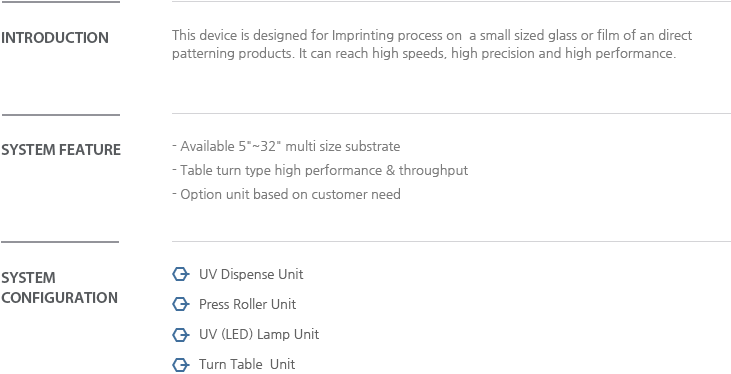Click the hexagon icon beside UV (LED) Lamp Unit
The height and width of the screenshot is (374, 731).
180,335
